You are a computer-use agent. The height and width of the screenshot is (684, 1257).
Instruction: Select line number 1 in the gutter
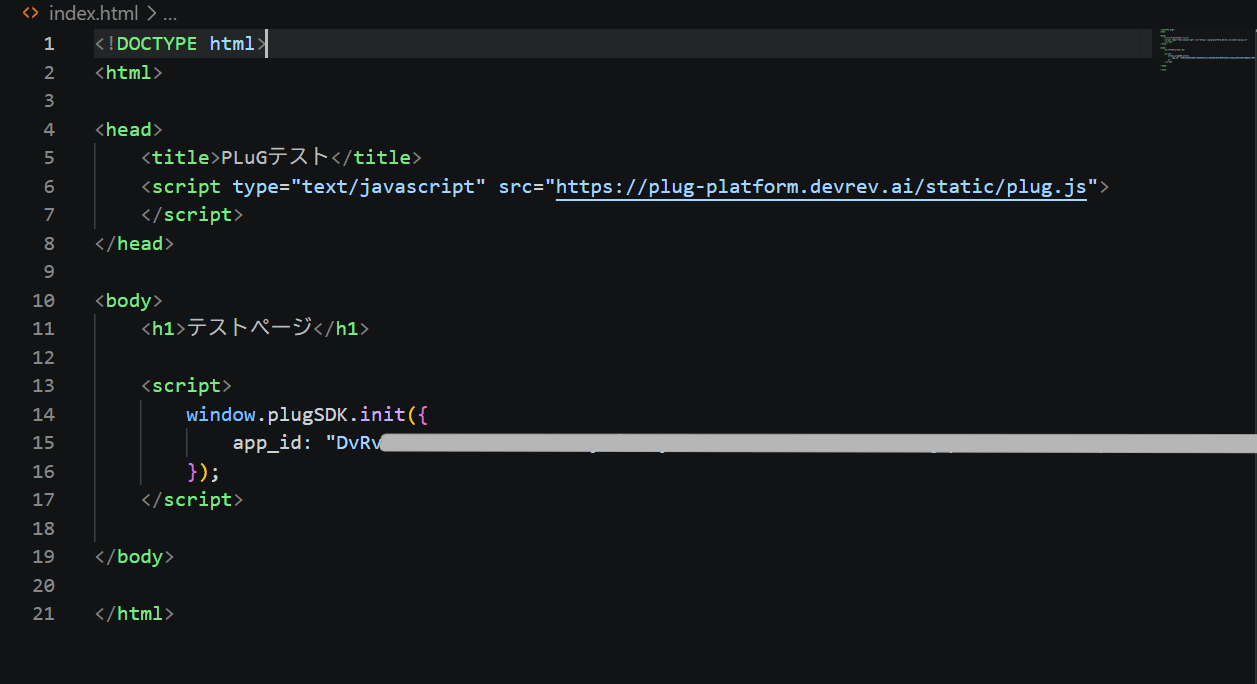click(x=49, y=44)
